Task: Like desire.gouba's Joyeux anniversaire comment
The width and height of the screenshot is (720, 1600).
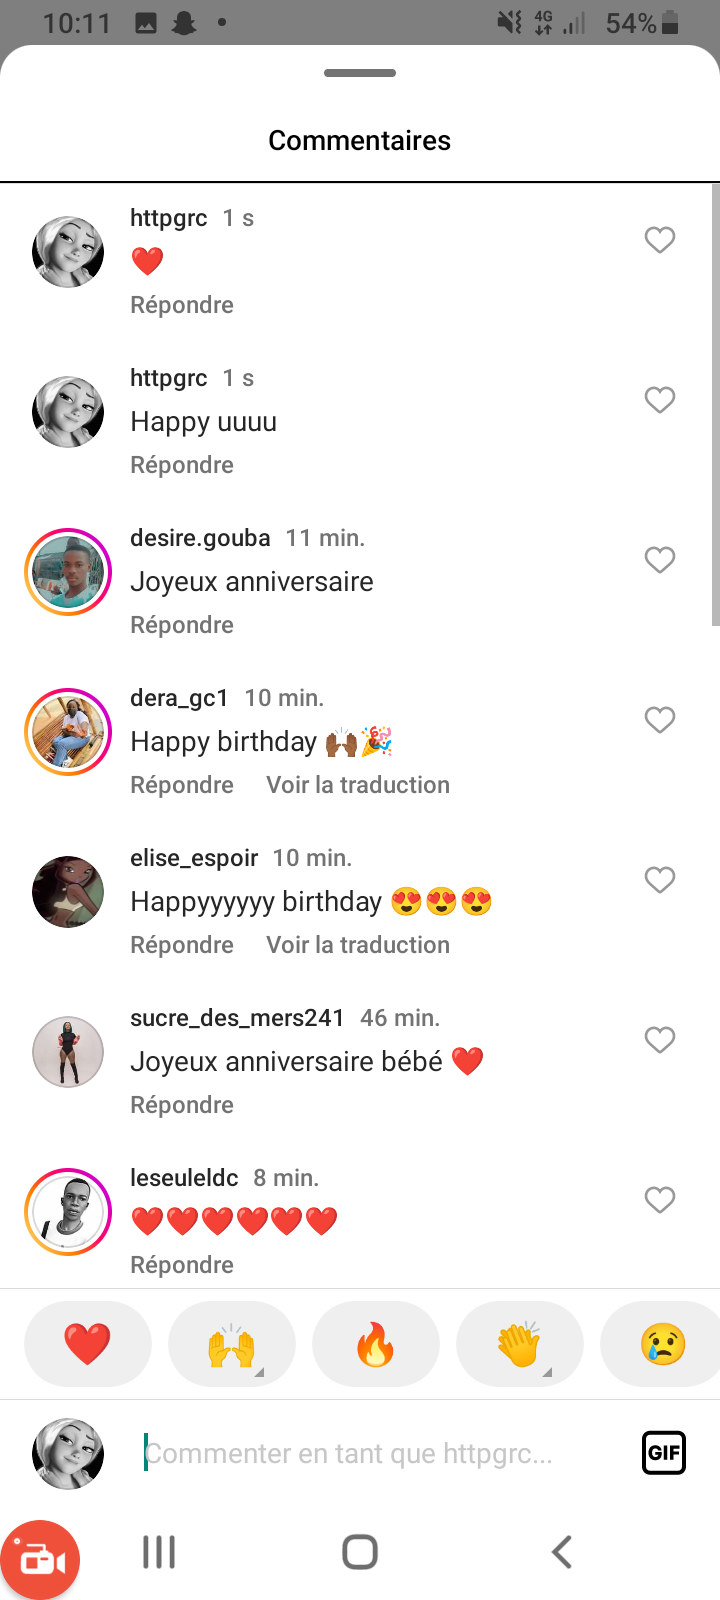Action: (659, 560)
